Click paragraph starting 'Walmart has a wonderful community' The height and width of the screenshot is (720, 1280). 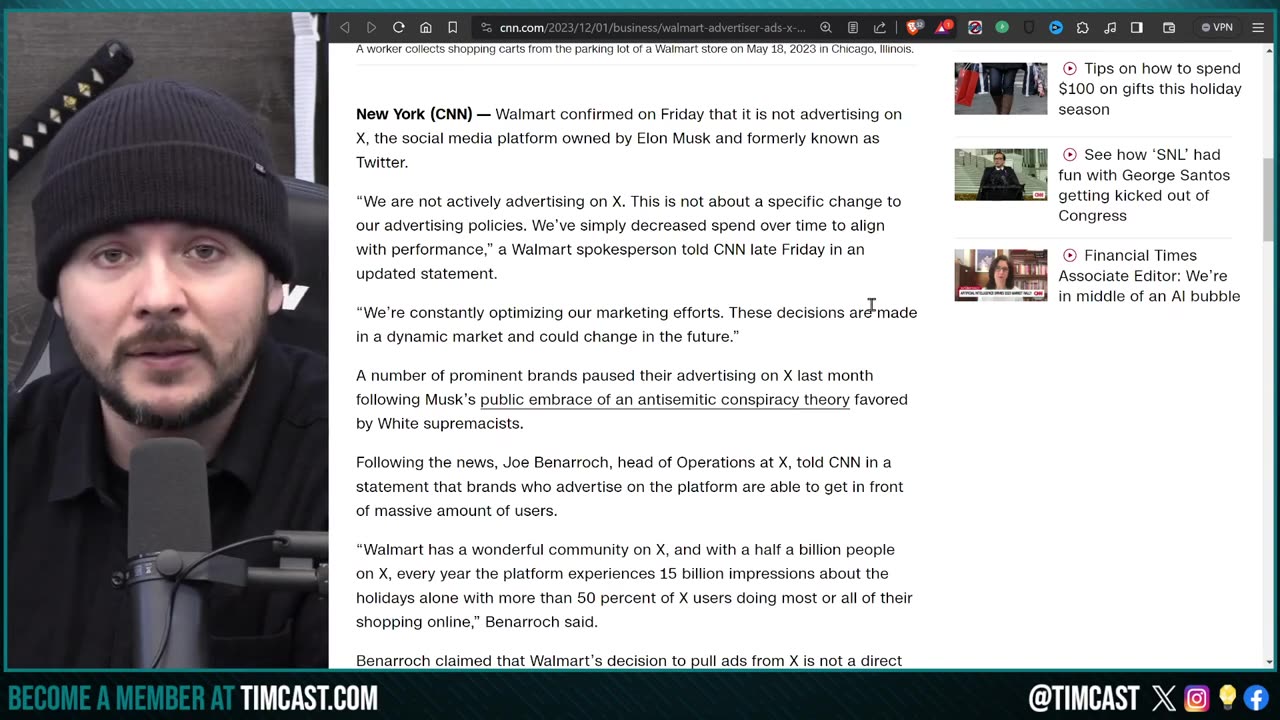634,585
